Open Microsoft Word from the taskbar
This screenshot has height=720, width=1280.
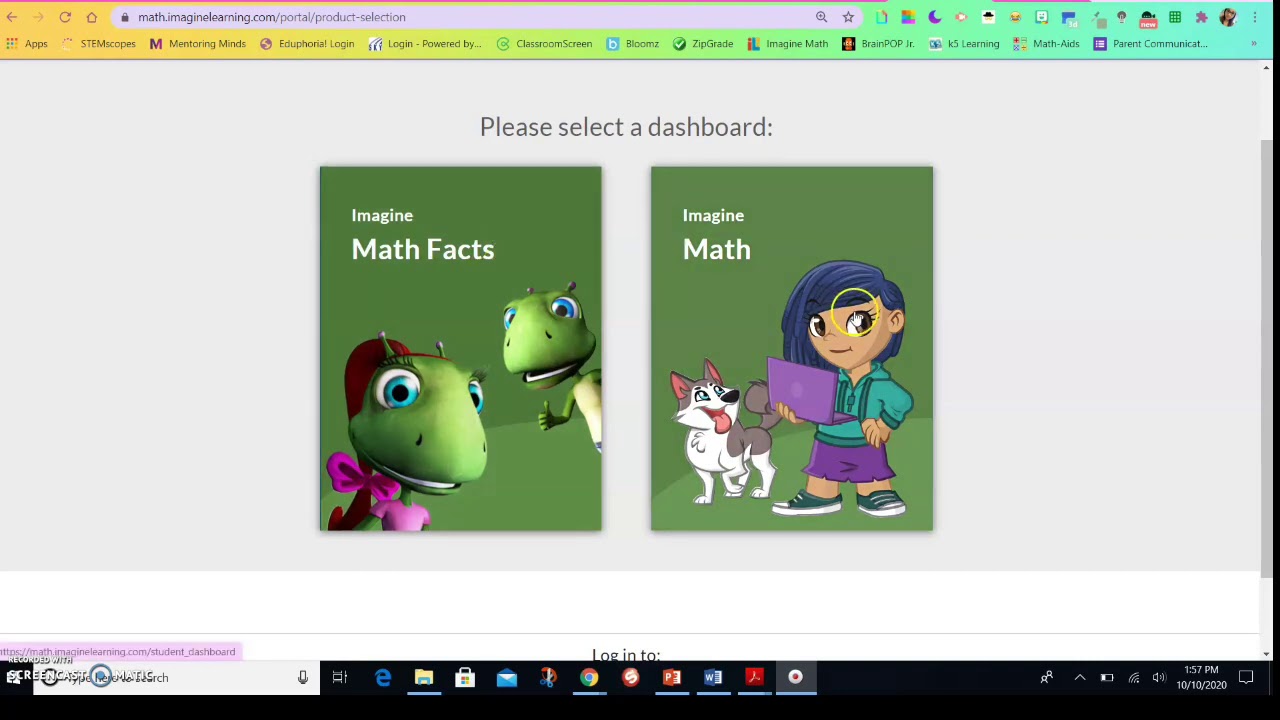[x=713, y=678]
